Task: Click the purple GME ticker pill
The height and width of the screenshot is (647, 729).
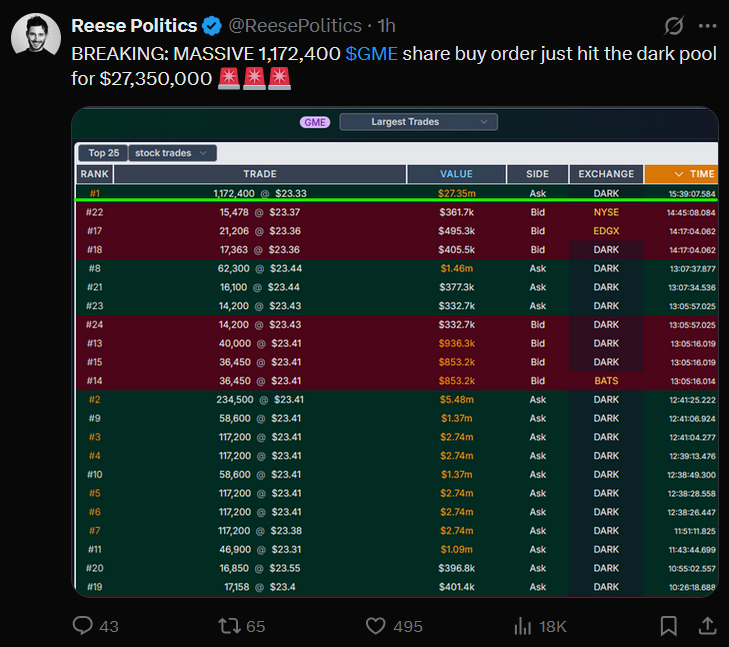Action: (x=315, y=122)
